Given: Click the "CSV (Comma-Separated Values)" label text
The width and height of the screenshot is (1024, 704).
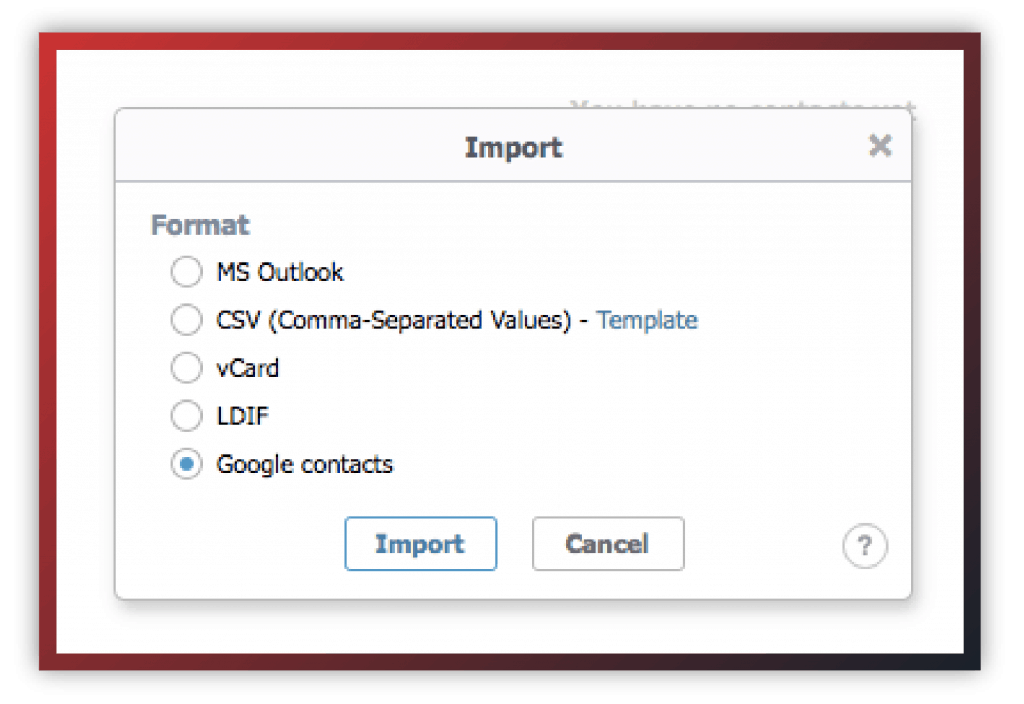Looking at the screenshot, I should coord(394,321).
